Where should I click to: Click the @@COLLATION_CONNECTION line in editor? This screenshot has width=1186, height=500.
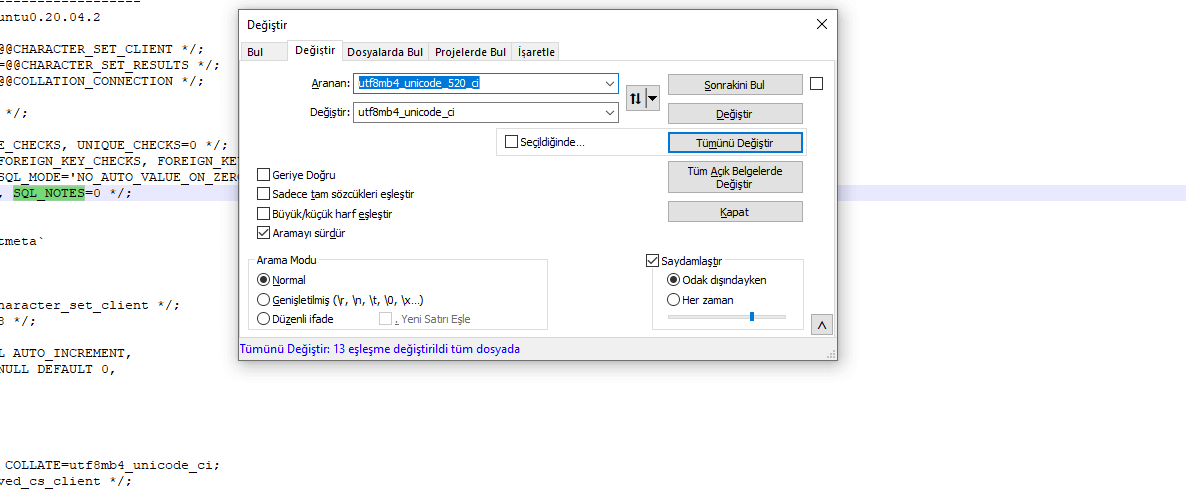[101, 81]
